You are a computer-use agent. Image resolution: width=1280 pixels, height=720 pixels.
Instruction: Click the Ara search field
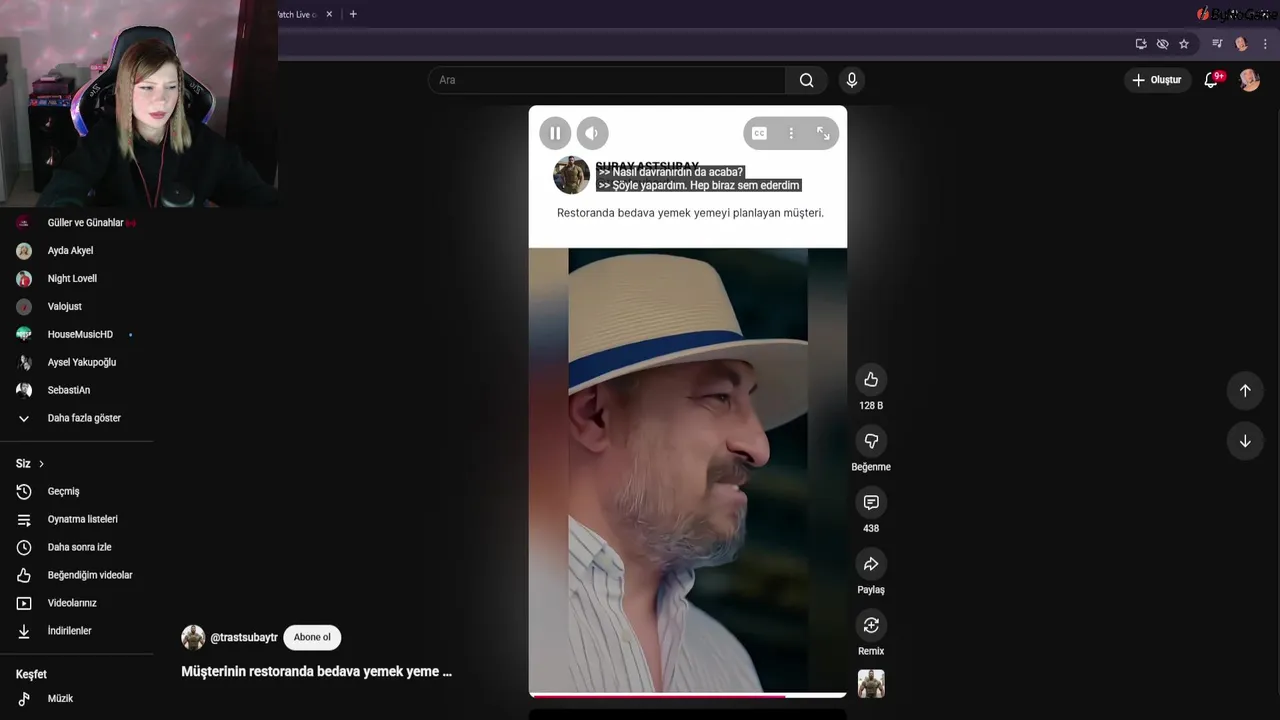click(x=607, y=80)
